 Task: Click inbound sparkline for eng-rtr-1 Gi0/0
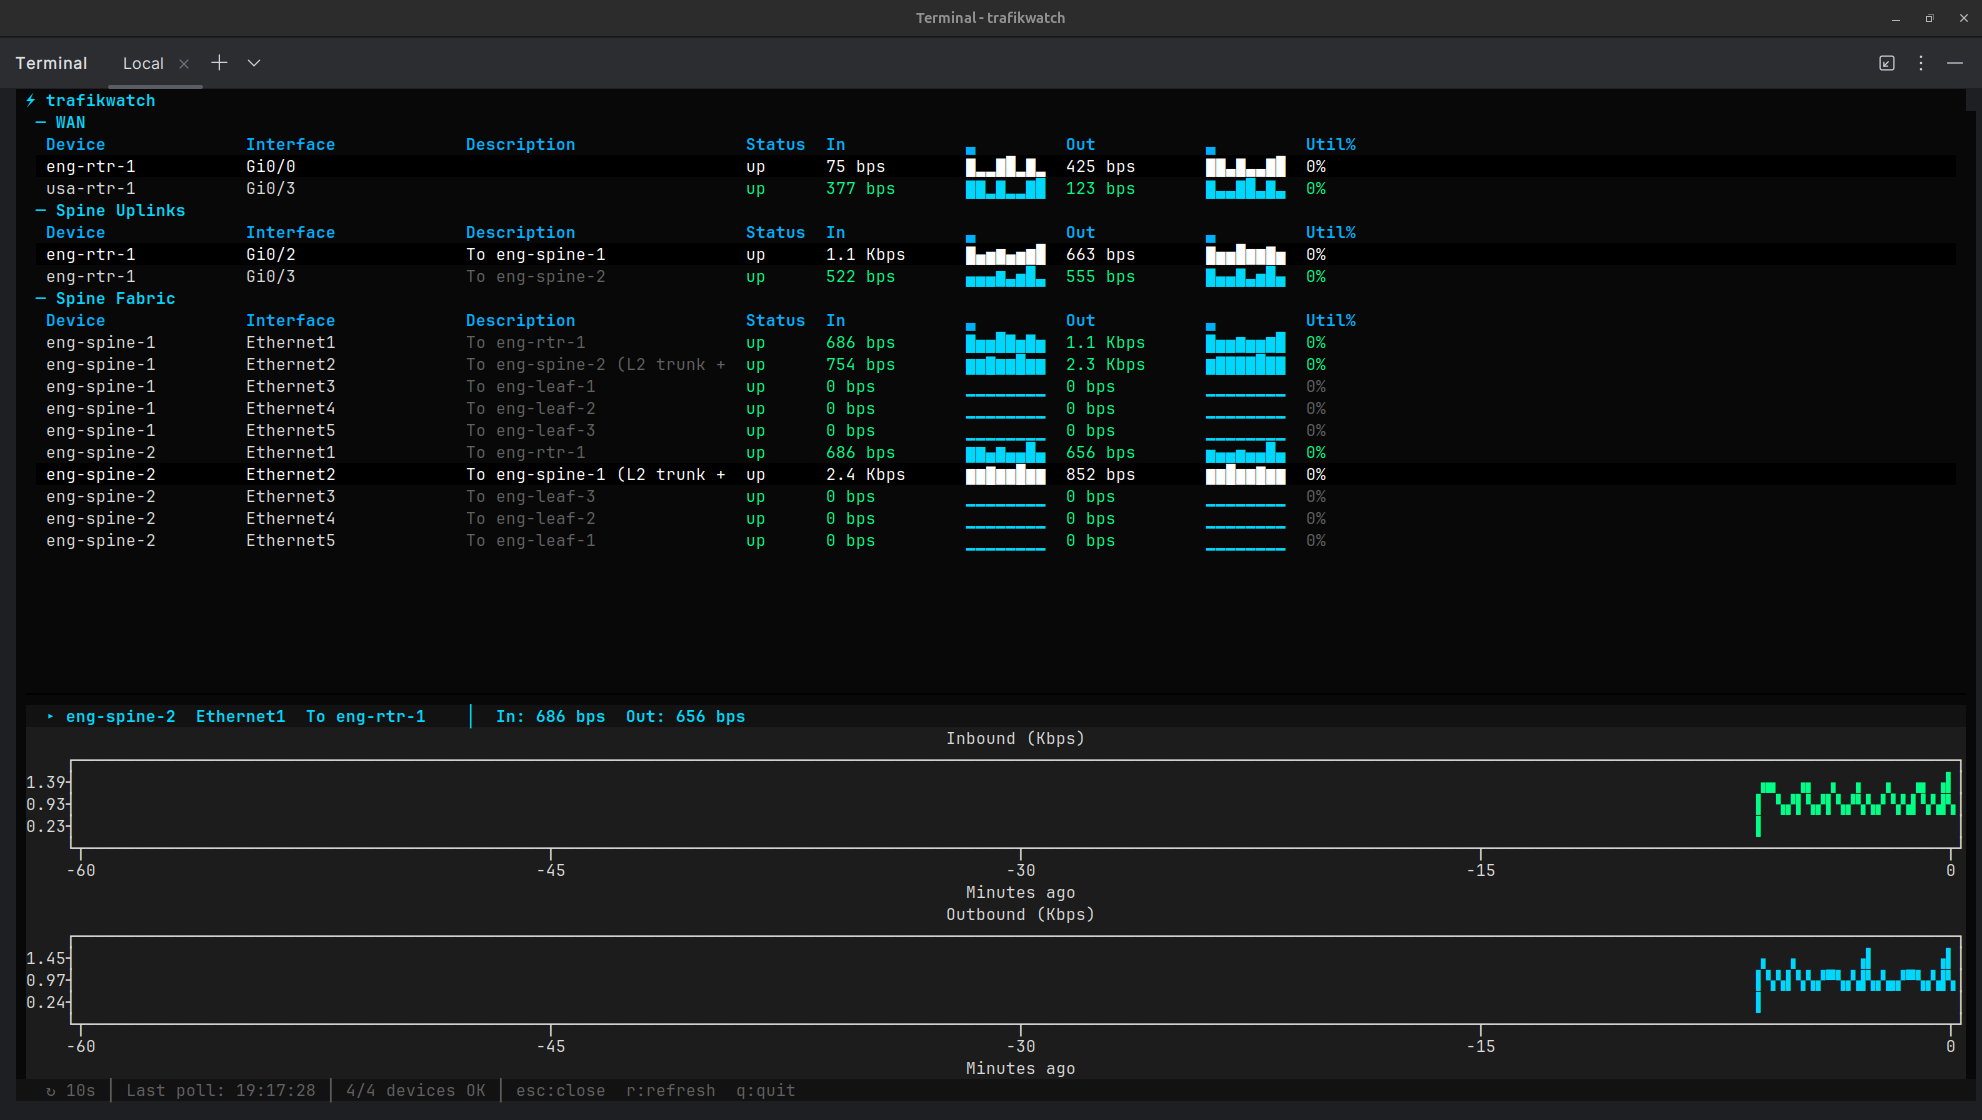coord(1005,166)
